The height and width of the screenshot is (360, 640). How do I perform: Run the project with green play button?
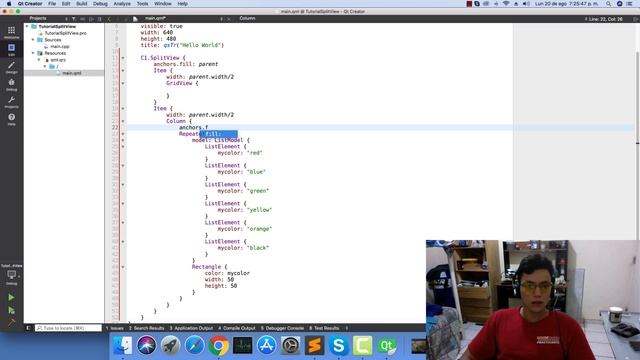[11, 298]
